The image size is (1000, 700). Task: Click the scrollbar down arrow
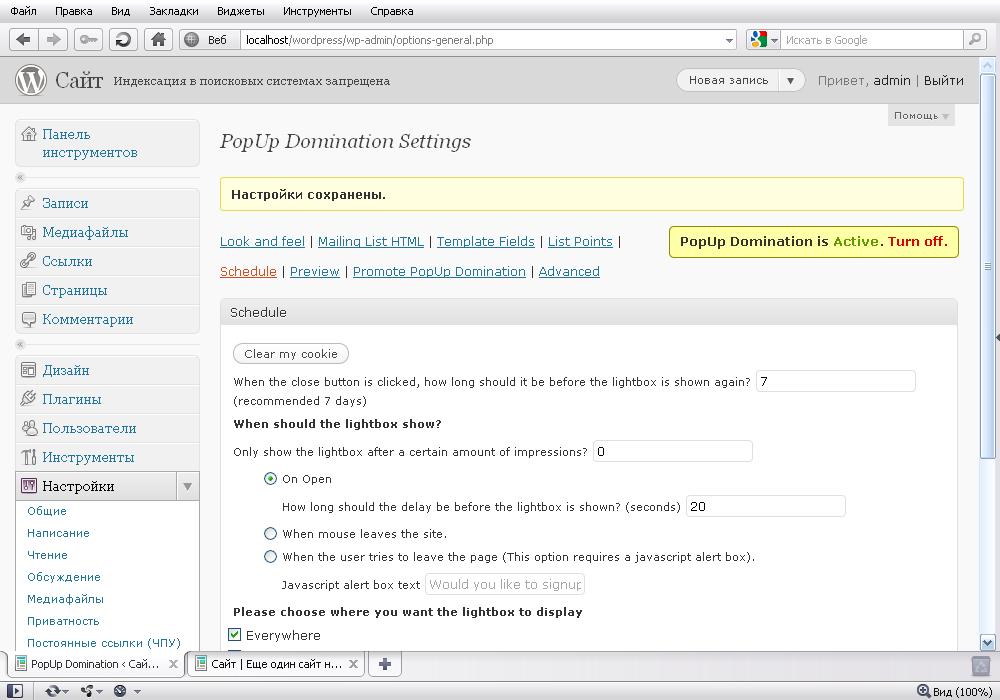coord(987,643)
